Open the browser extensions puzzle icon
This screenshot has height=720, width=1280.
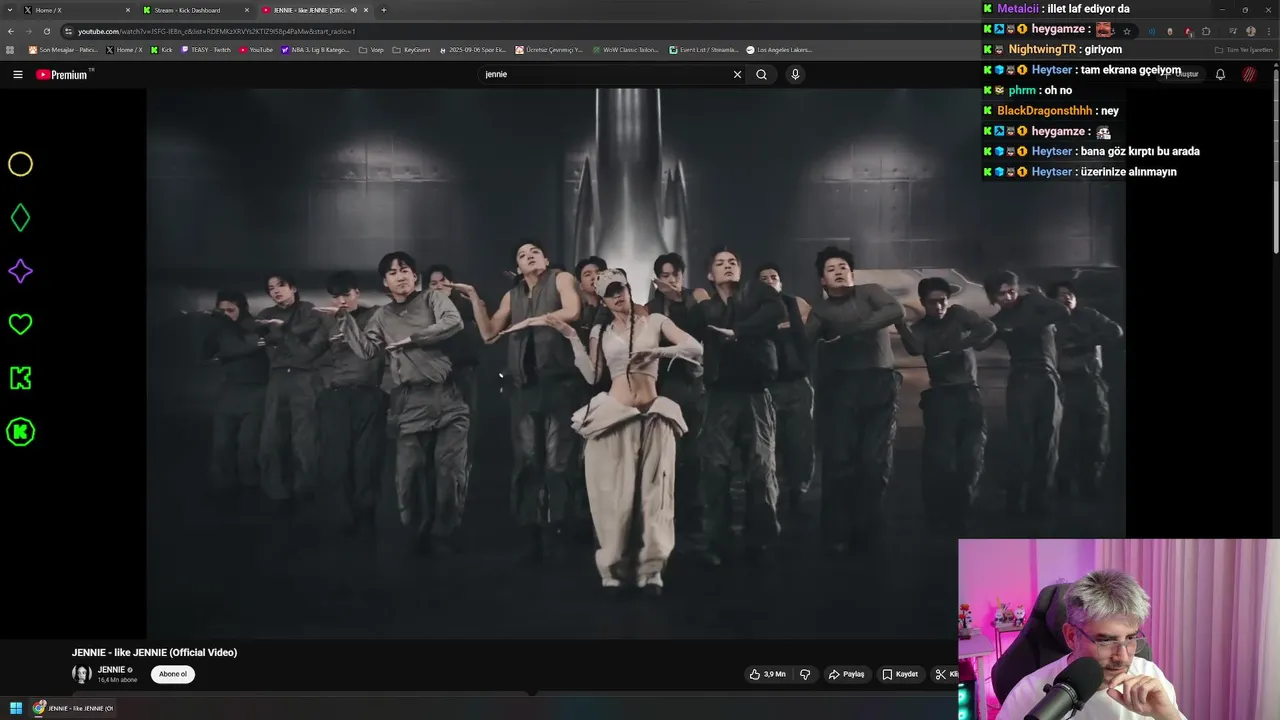click(x=1206, y=31)
